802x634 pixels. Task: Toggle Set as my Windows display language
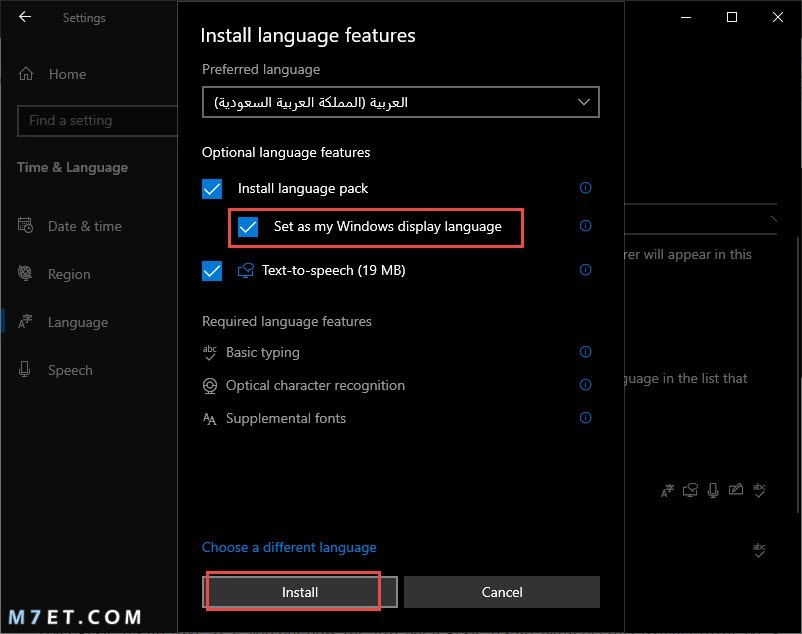[x=248, y=227]
